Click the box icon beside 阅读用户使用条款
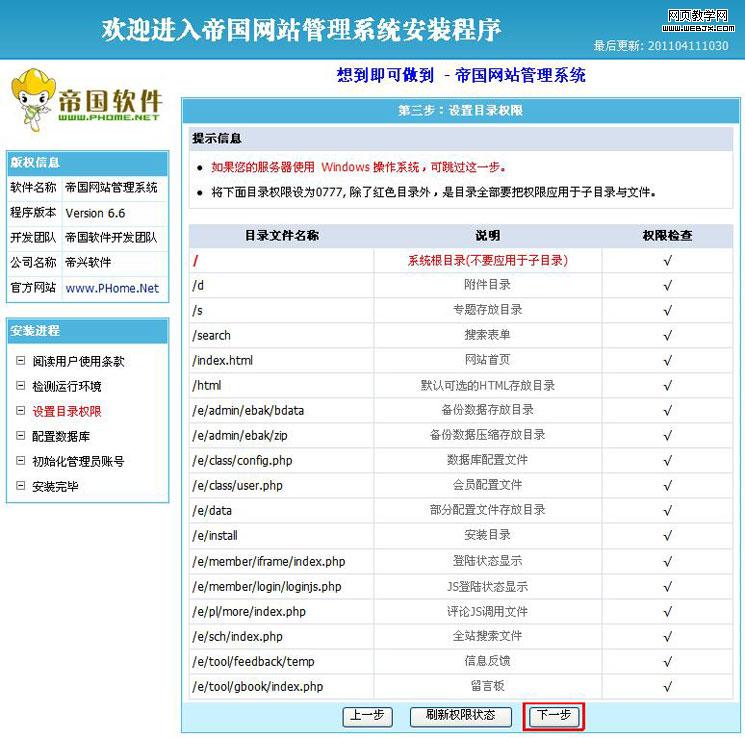Viewport: 745px width, 738px height. (21, 362)
